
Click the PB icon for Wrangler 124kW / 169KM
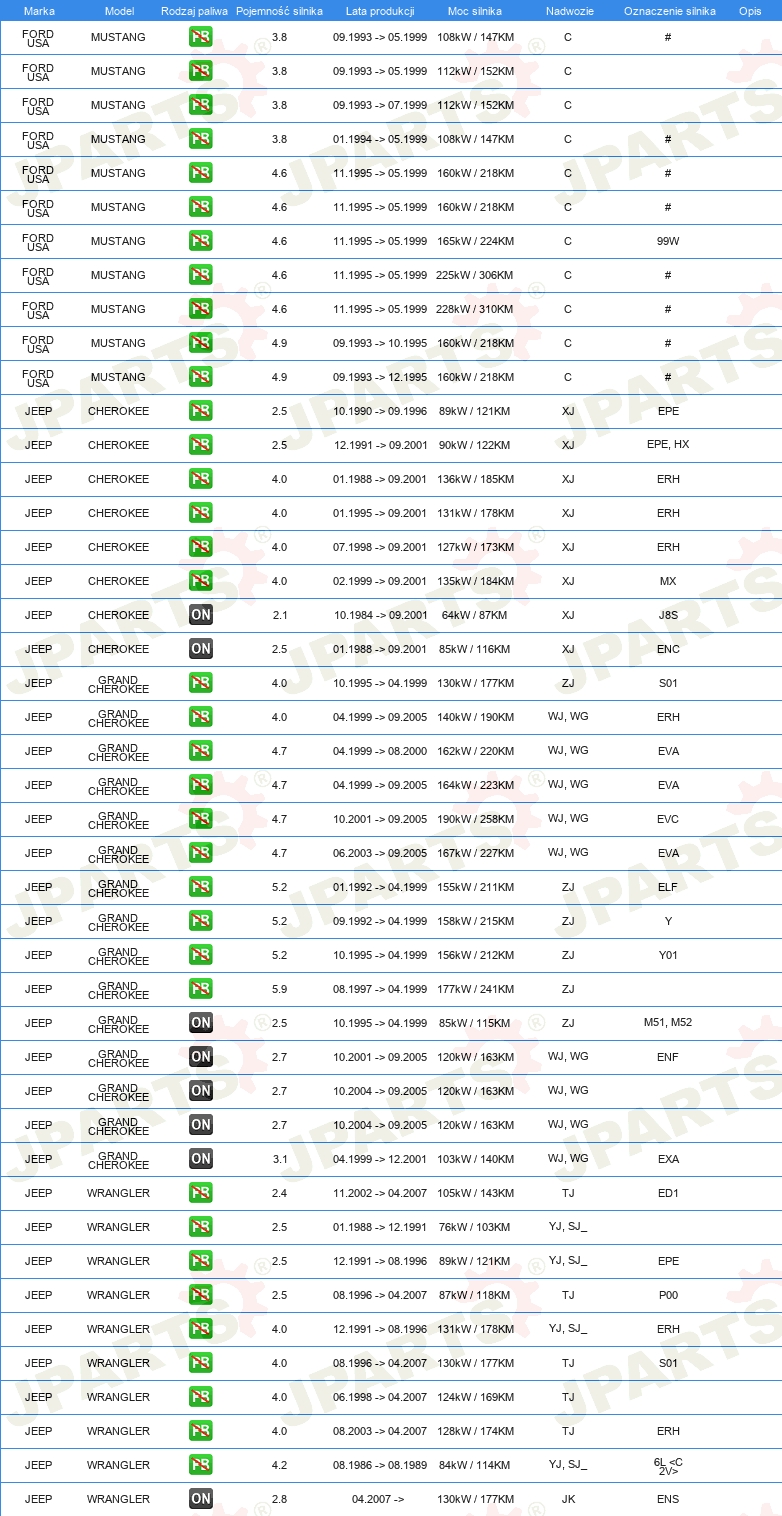(200, 1397)
